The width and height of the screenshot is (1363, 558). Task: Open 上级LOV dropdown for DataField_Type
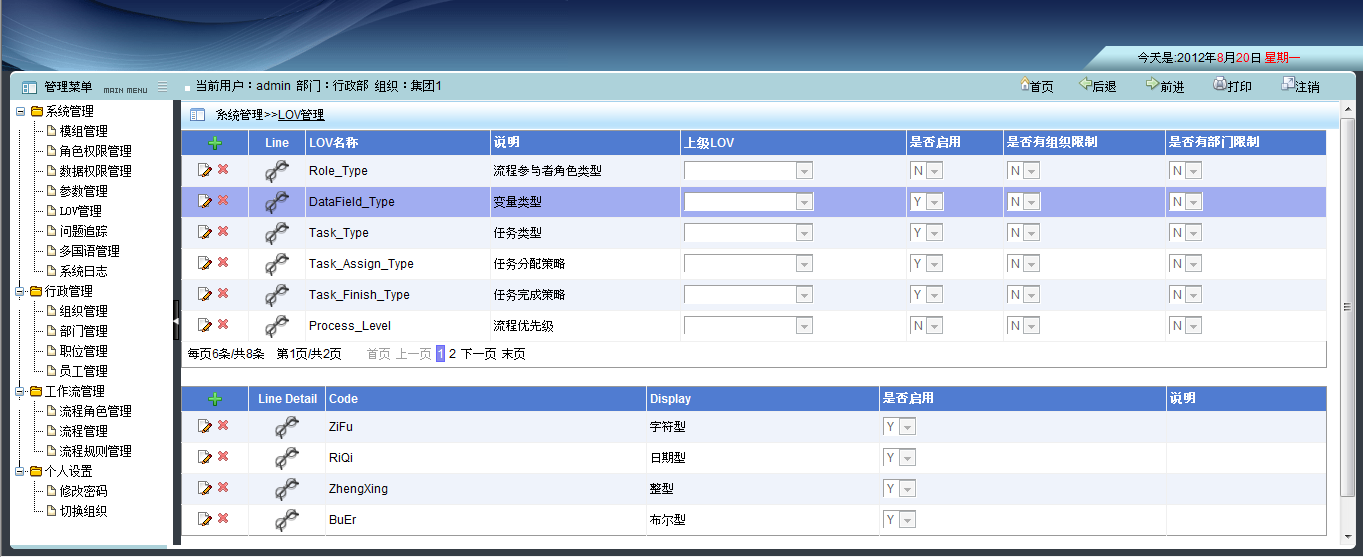pos(748,202)
